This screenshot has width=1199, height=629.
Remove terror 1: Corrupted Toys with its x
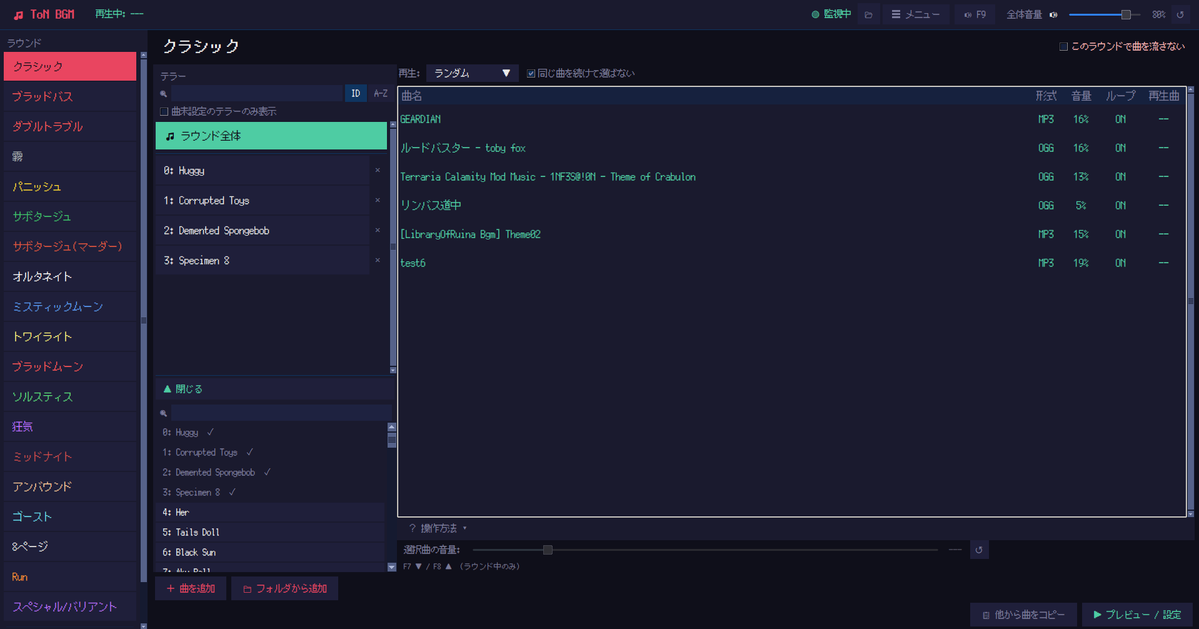tap(378, 200)
